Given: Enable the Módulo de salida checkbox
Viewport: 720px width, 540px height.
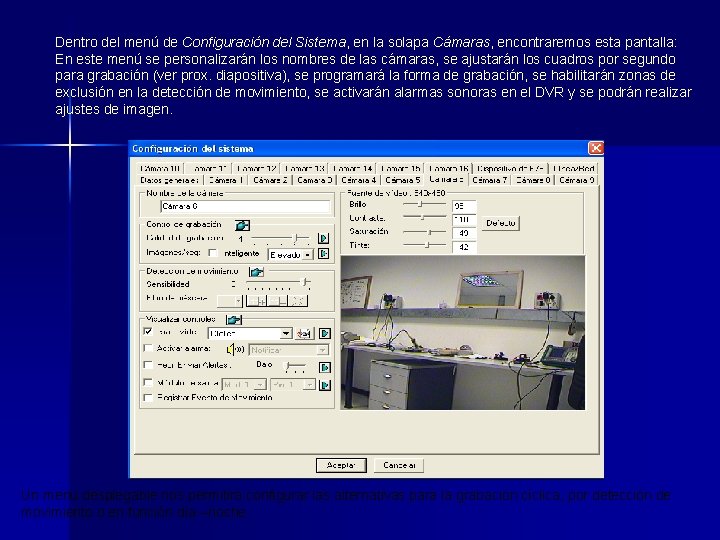Looking at the screenshot, I should pyautogui.click(x=148, y=382).
